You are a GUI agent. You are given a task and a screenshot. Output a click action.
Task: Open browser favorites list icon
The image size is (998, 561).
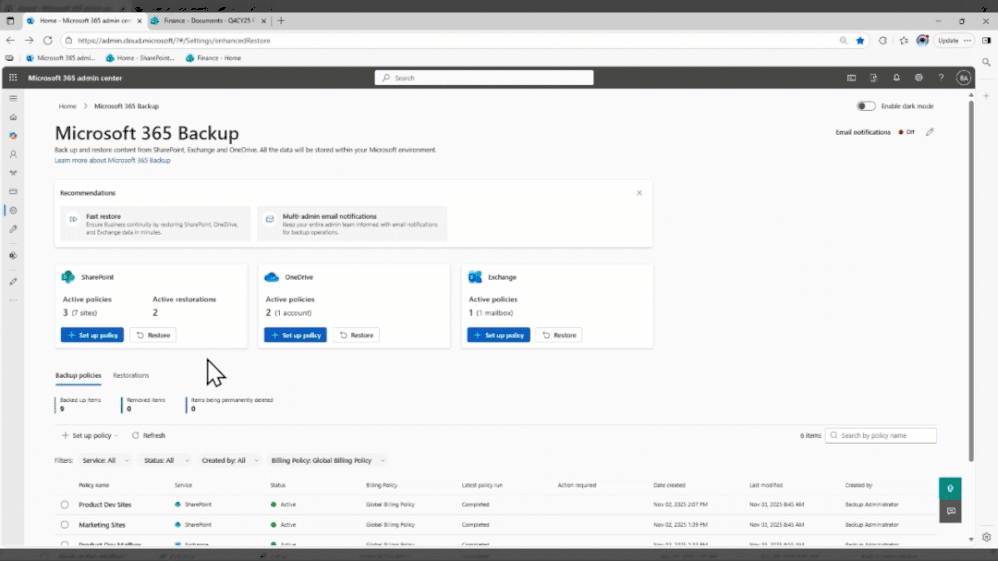click(904, 40)
